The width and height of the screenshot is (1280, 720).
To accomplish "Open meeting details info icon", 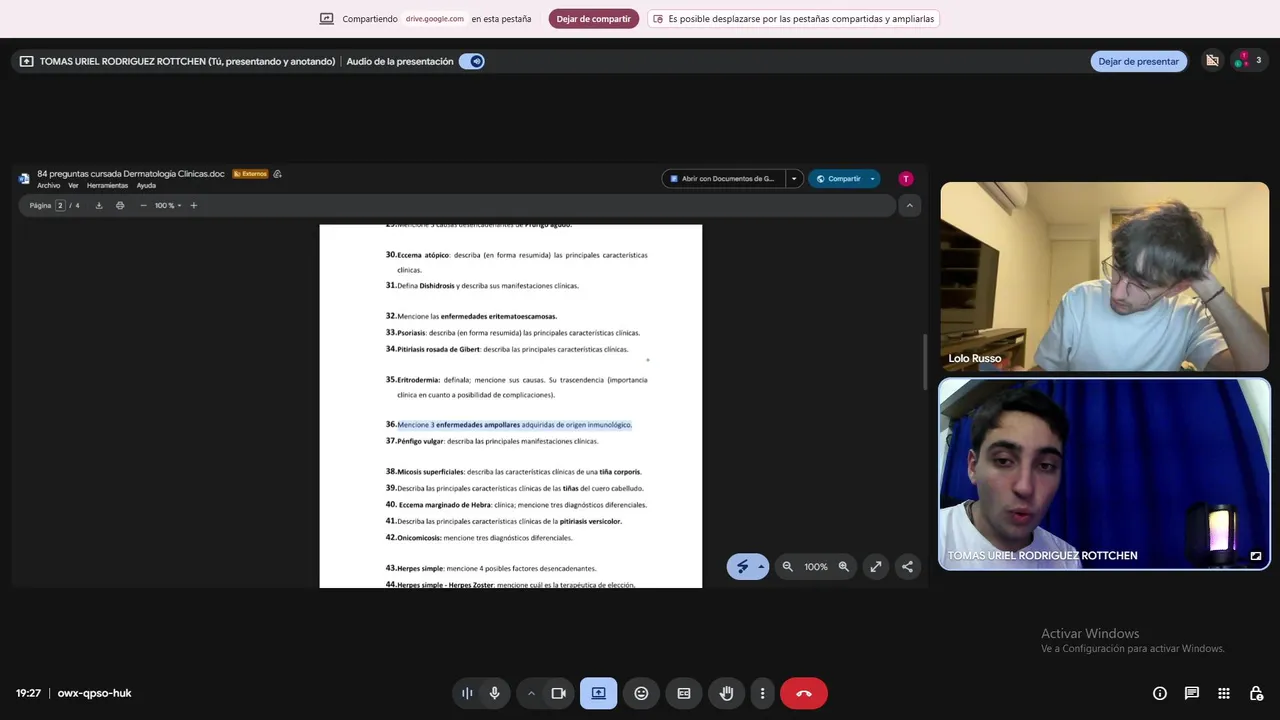I will click(x=1160, y=693).
